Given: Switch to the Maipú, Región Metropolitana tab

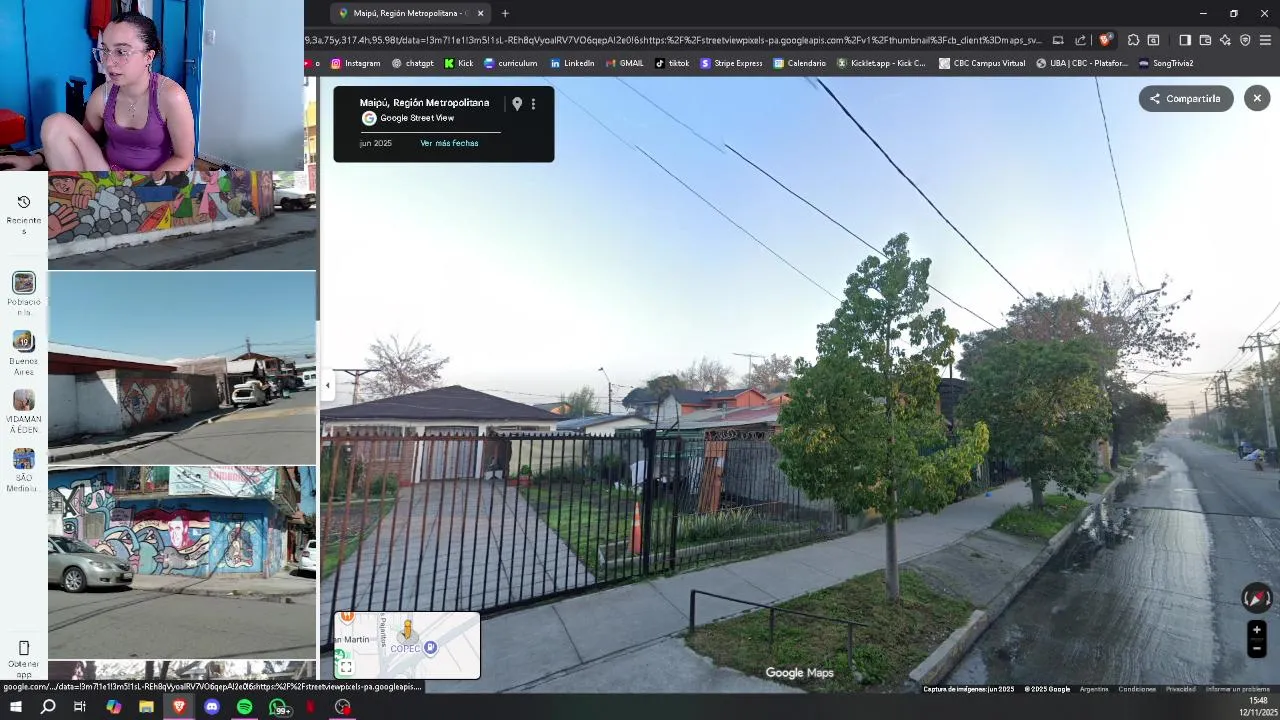Looking at the screenshot, I should 408,13.
